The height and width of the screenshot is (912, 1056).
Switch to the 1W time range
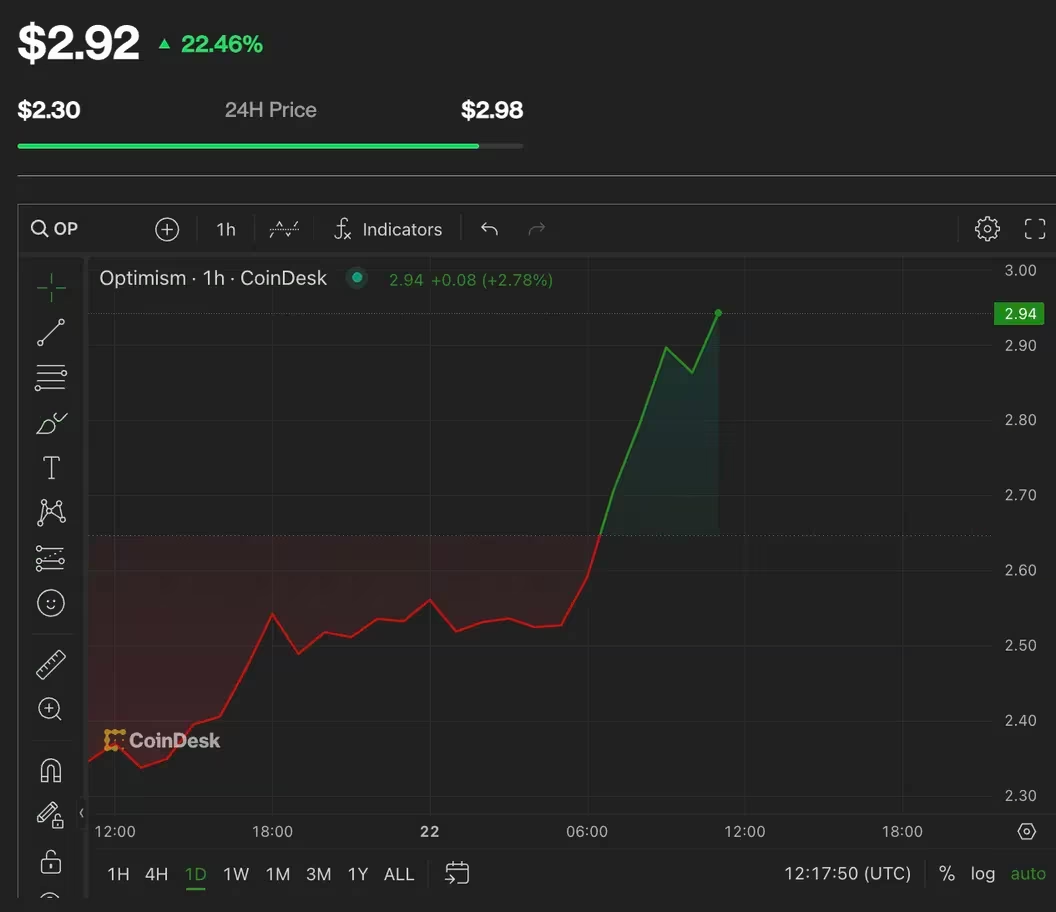click(236, 875)
